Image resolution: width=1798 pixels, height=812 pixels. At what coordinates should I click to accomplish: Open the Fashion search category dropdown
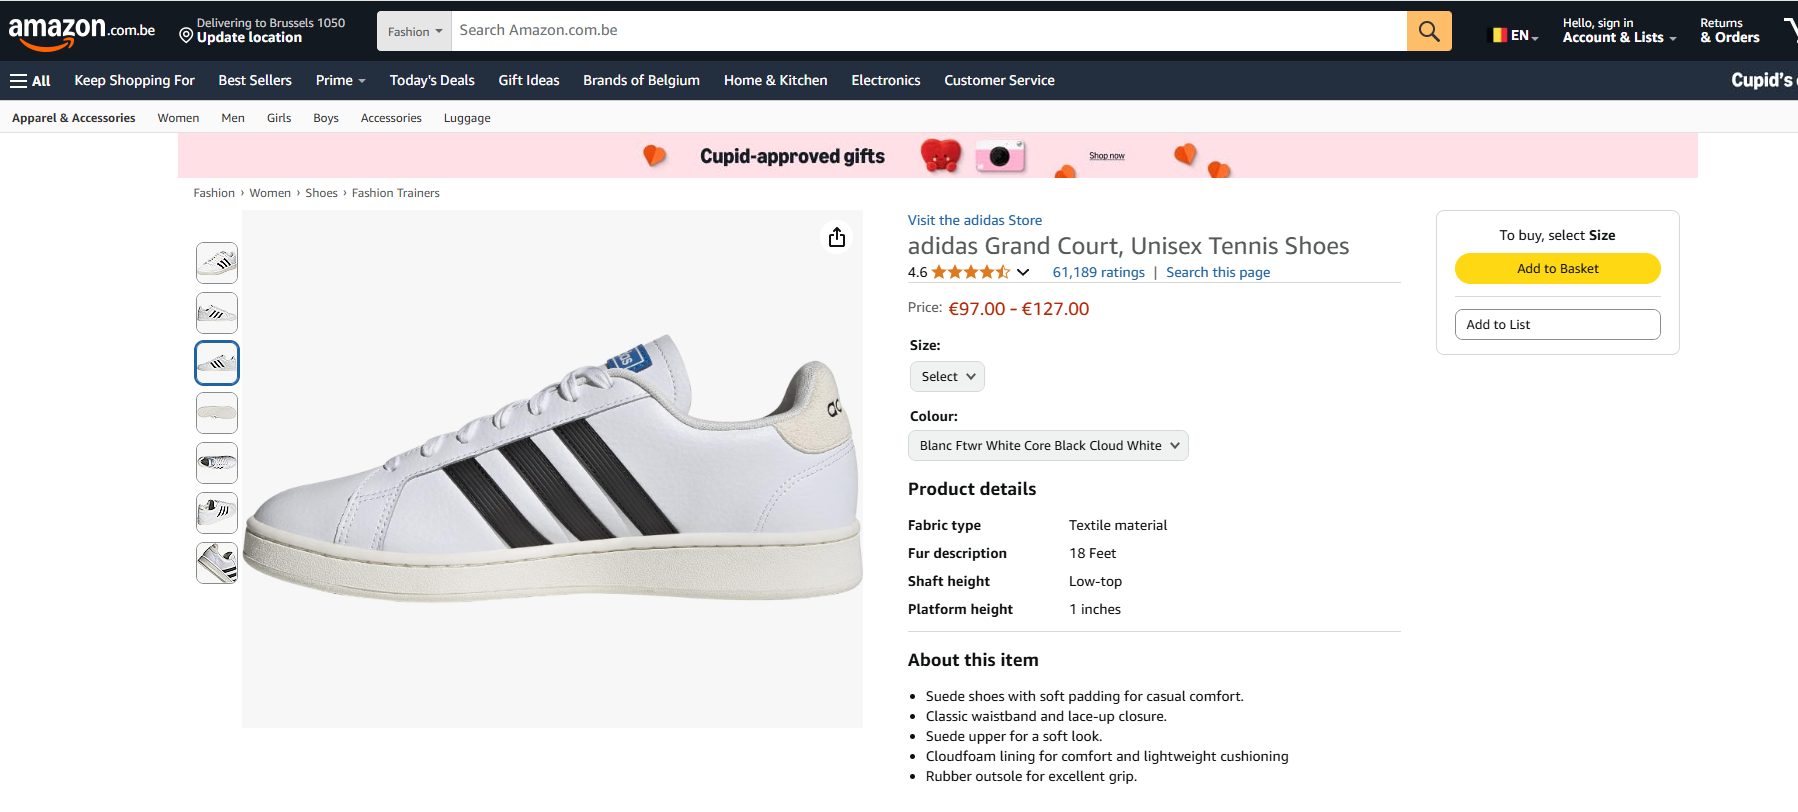415,32
